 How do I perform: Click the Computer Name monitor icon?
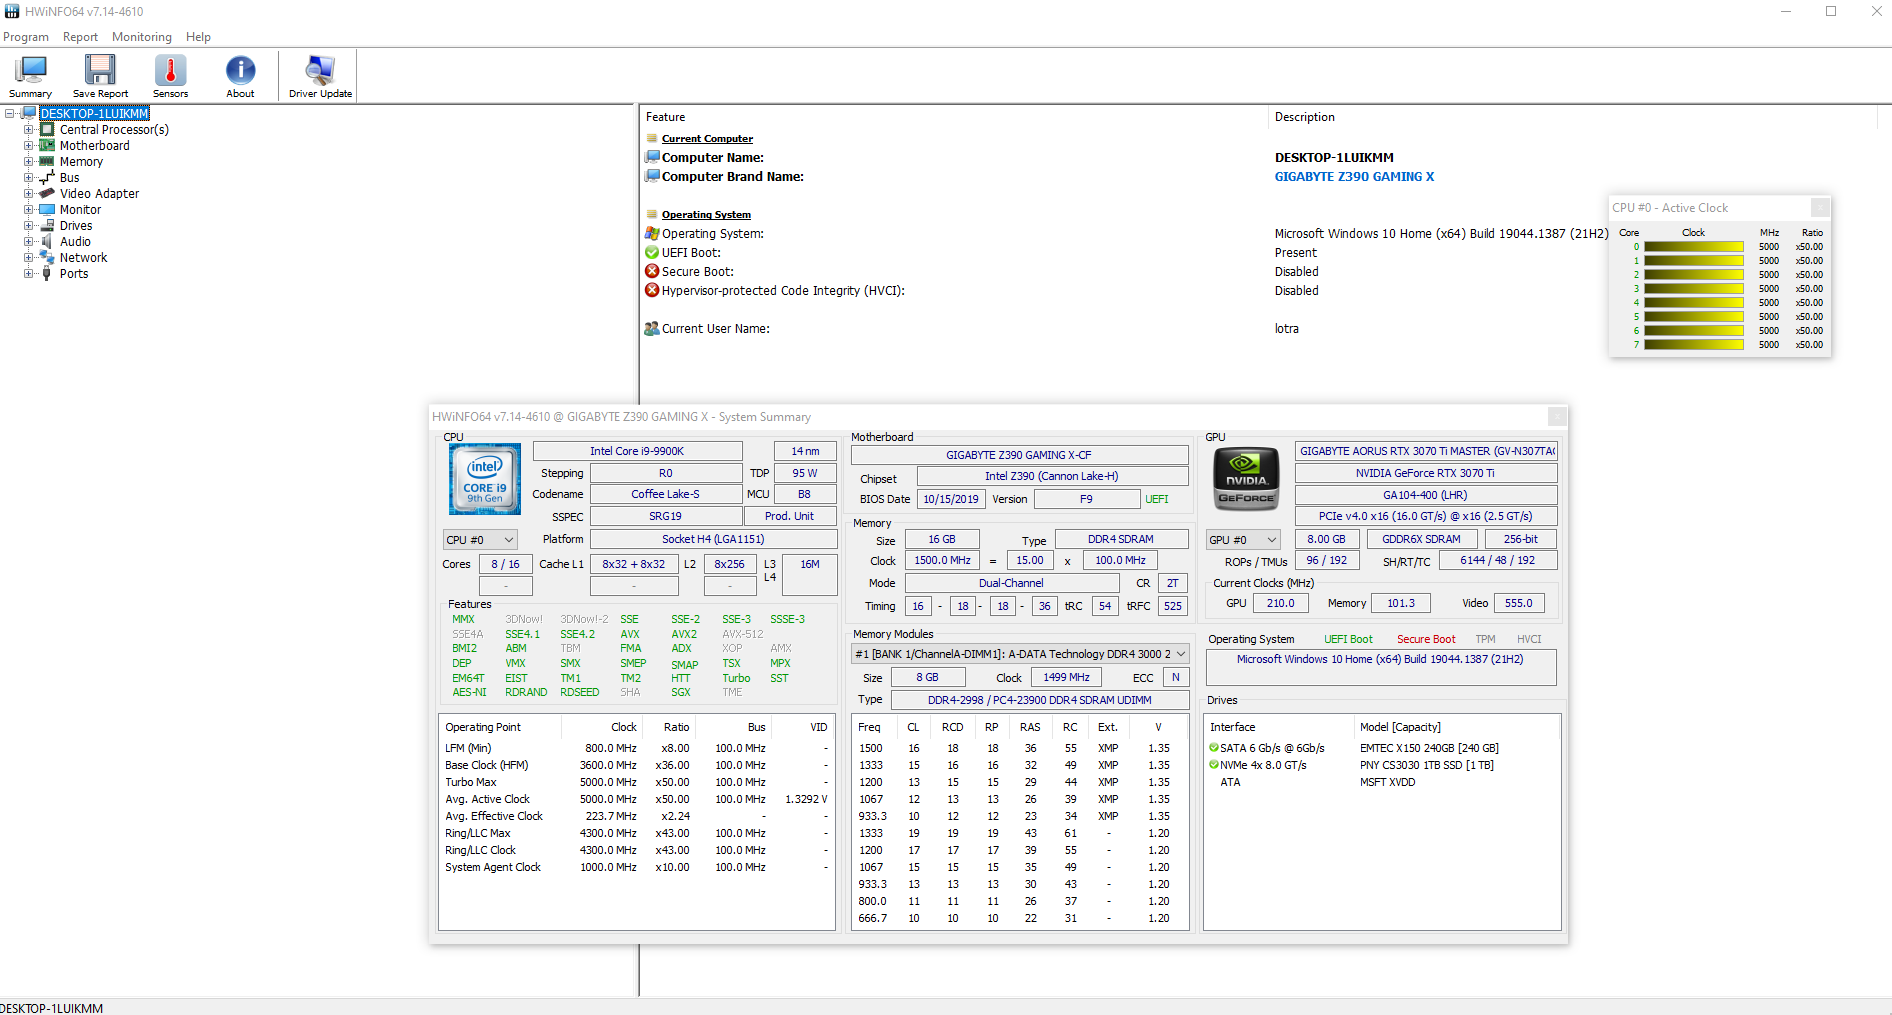[652, 158]
